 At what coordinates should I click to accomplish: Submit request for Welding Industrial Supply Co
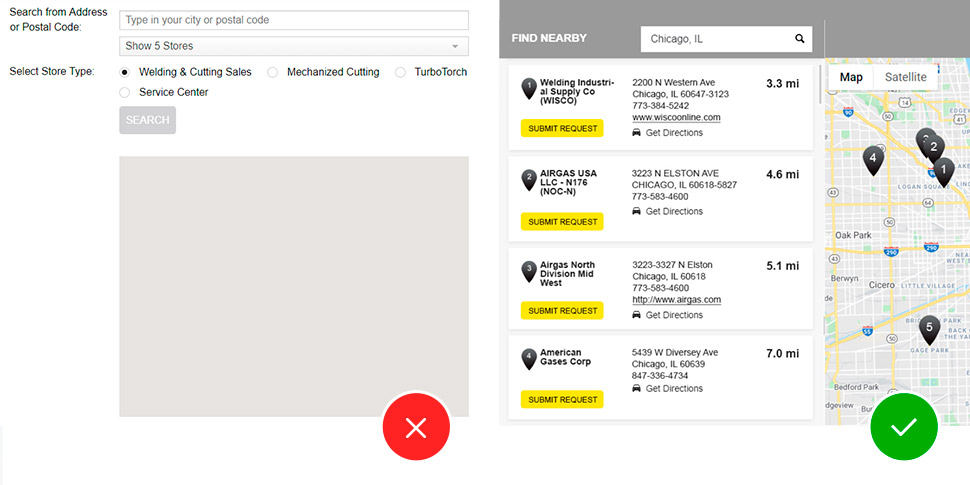pos(562,128)
